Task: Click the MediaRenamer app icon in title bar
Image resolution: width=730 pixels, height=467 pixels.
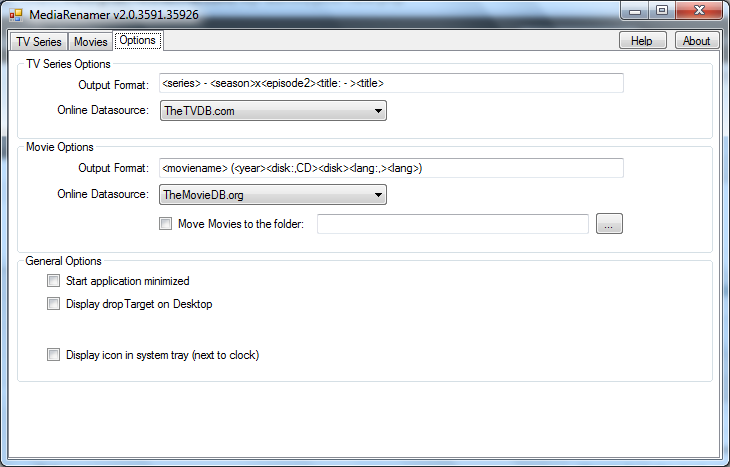Action: pos(16,13)
